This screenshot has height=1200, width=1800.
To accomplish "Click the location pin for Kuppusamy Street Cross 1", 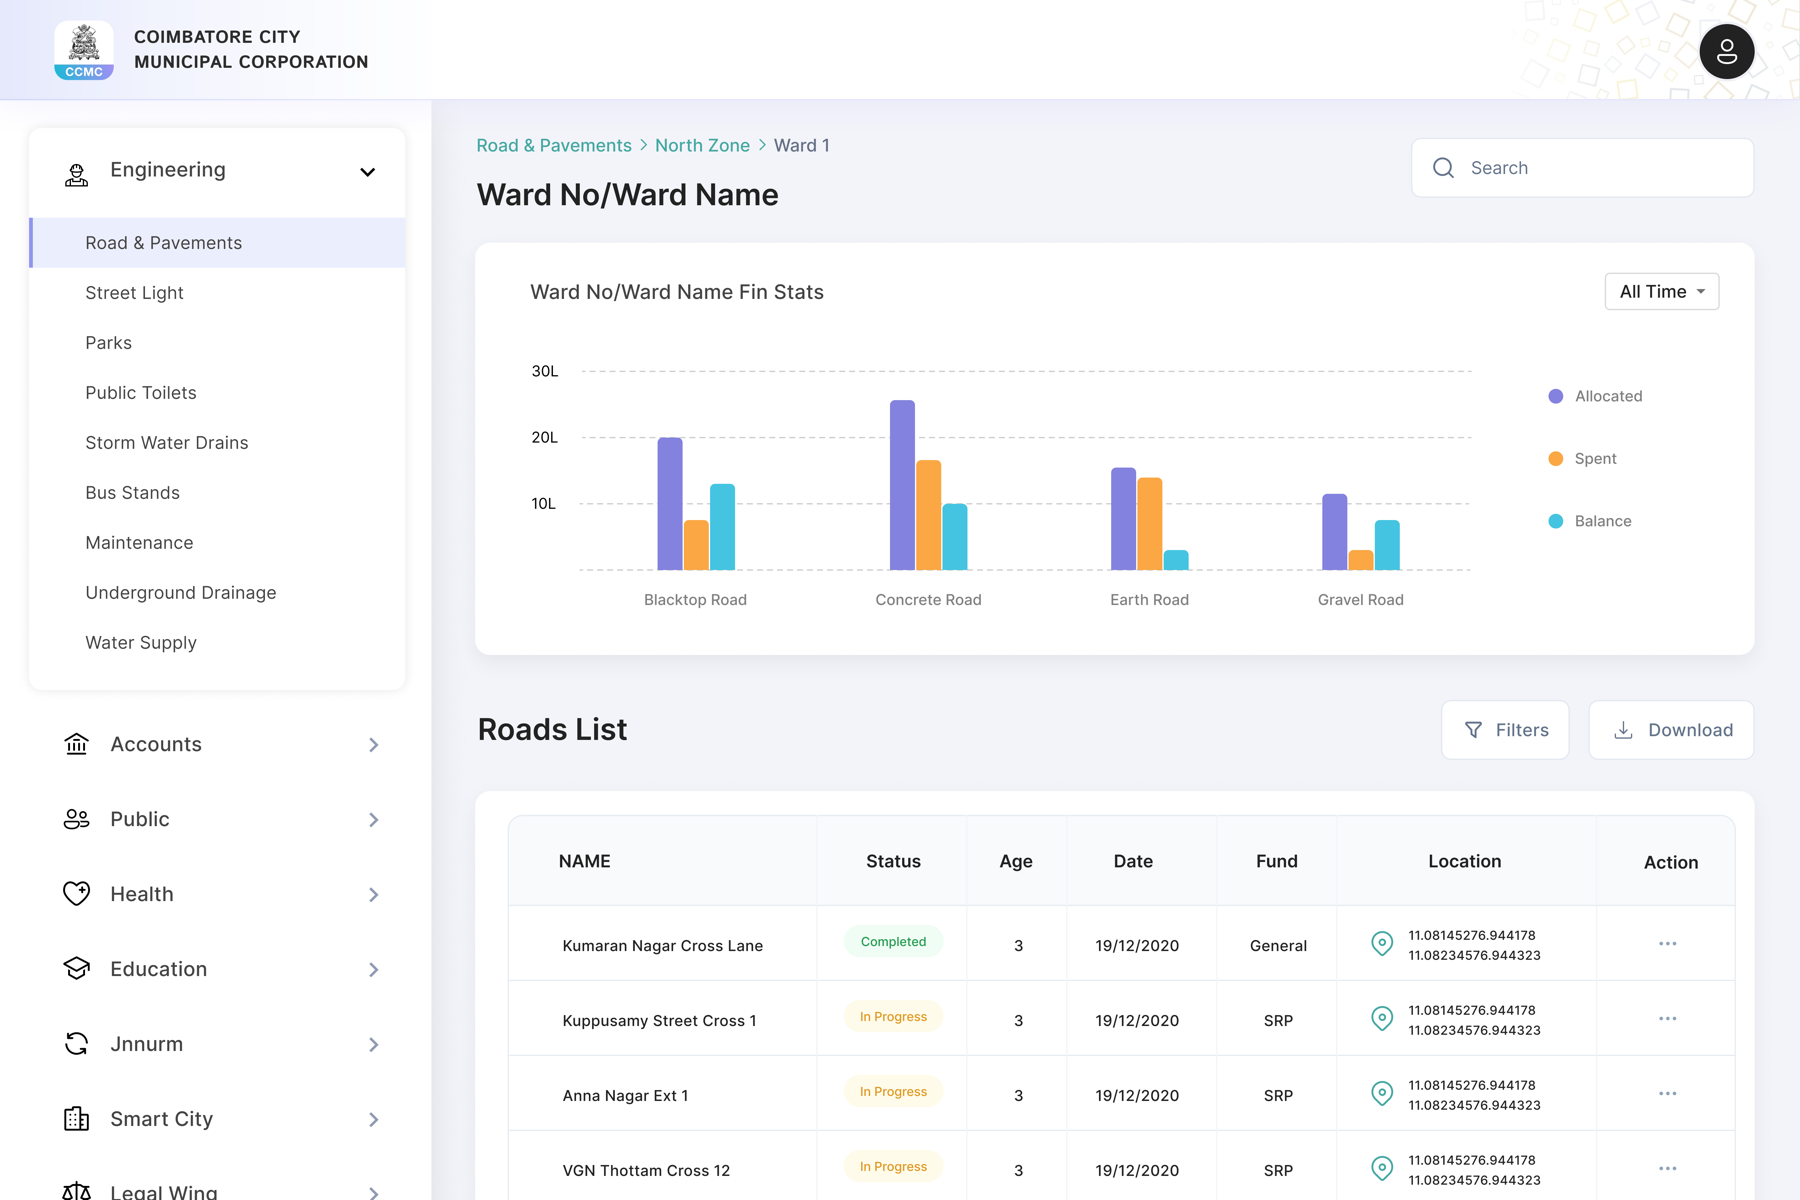I will tap(1382, 1019).
